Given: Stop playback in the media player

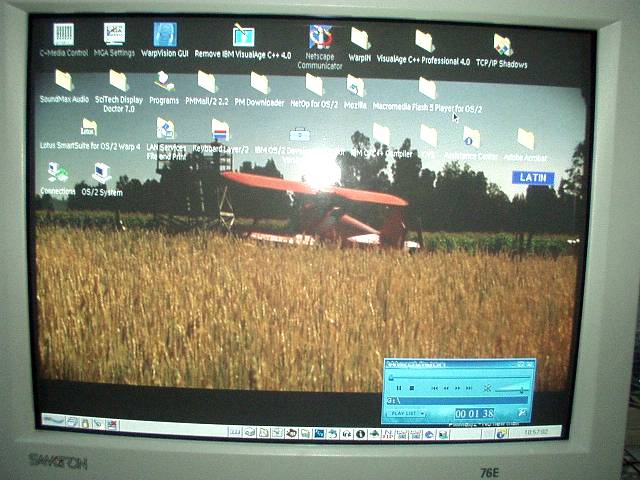Looking at the screenshot, I should click(412, 388).
